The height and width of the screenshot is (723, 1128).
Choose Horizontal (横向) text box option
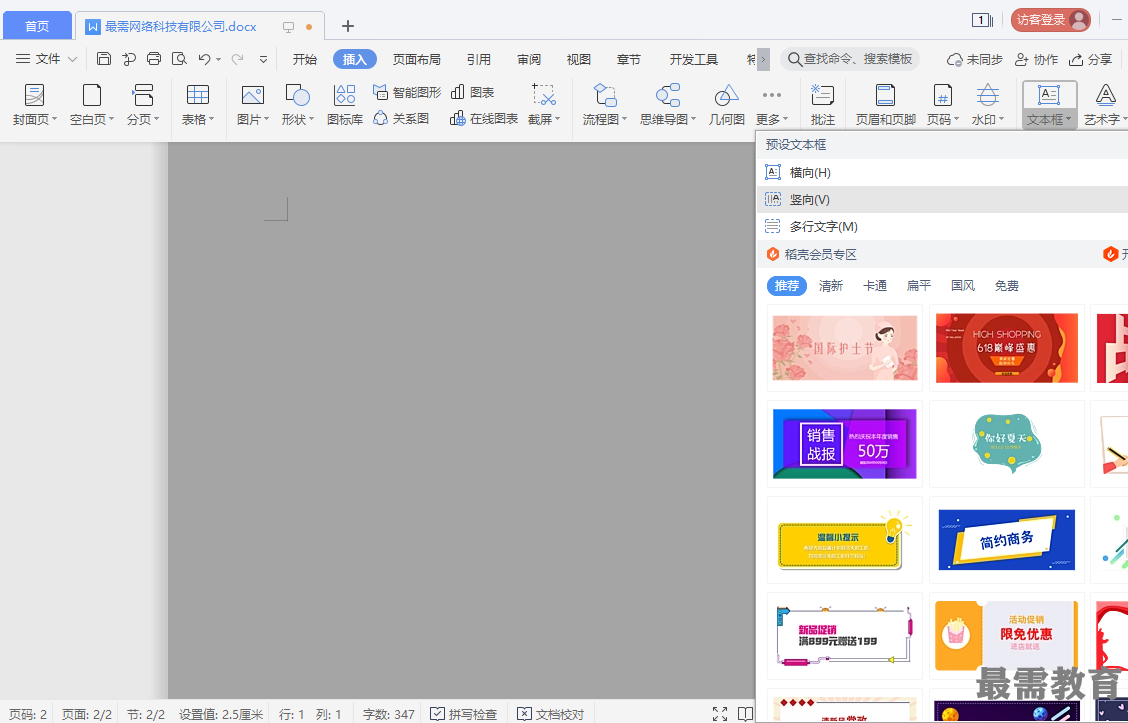pos(942,173)
